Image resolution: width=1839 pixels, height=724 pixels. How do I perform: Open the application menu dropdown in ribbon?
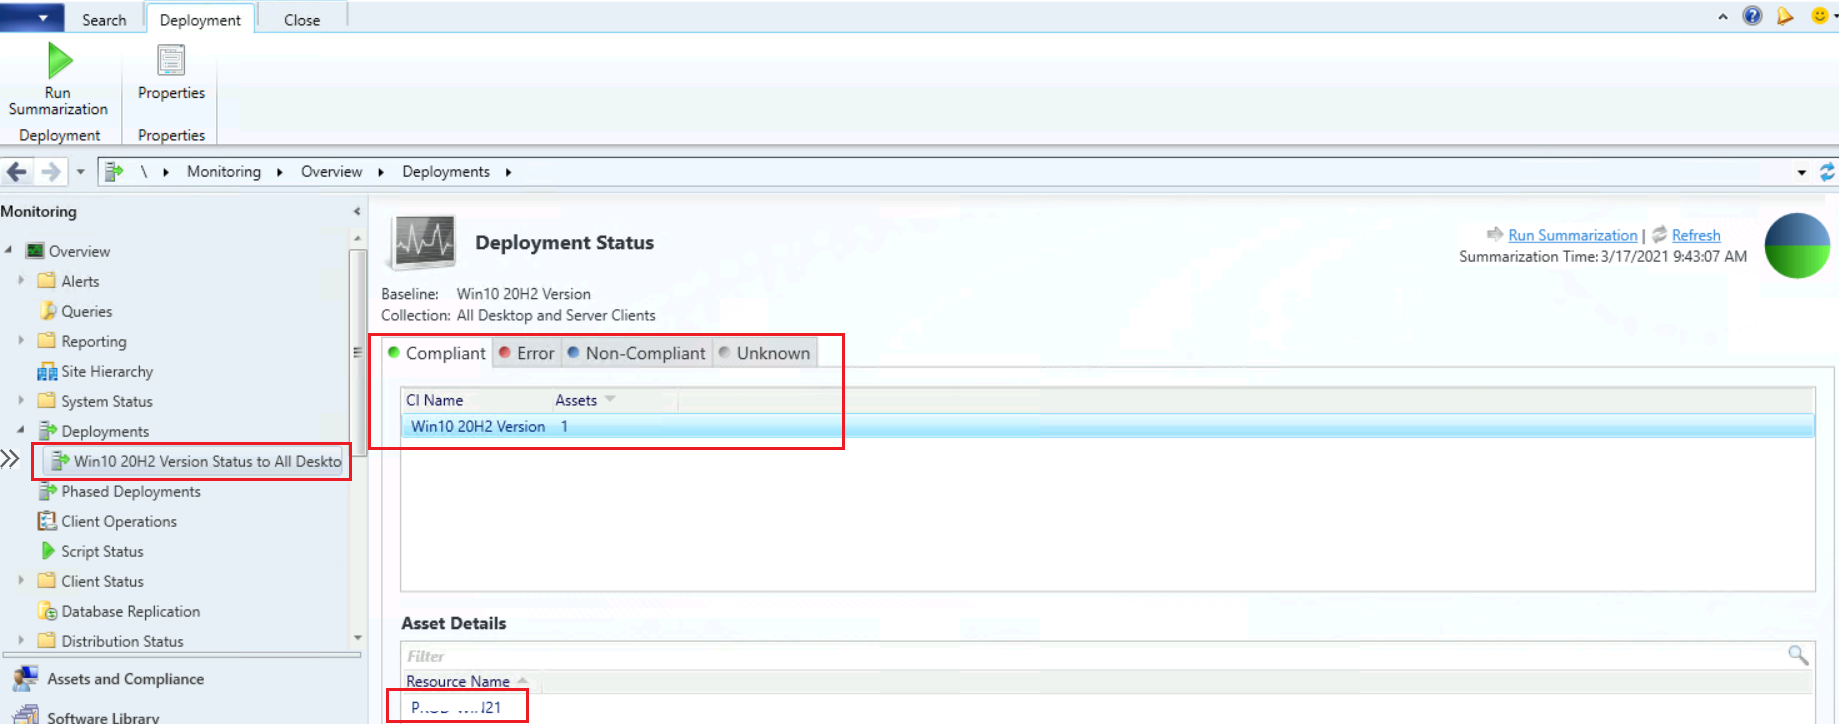[x=32, y=17]
